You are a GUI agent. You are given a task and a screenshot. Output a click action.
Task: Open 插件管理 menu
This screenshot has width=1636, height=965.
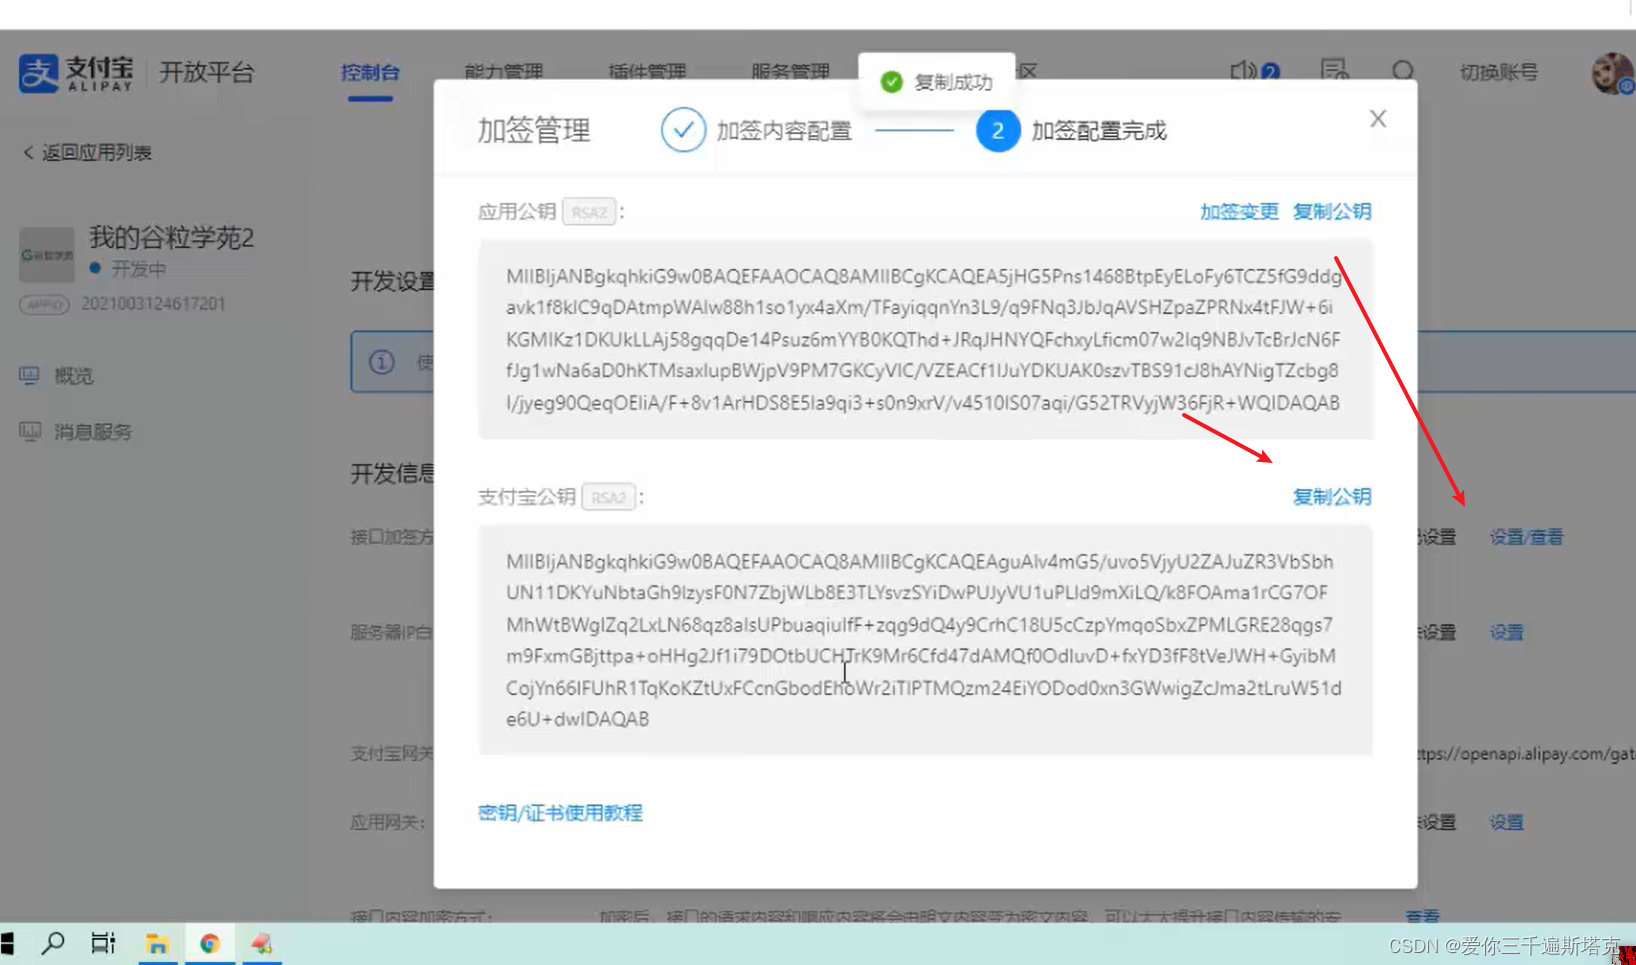point(647,72)
